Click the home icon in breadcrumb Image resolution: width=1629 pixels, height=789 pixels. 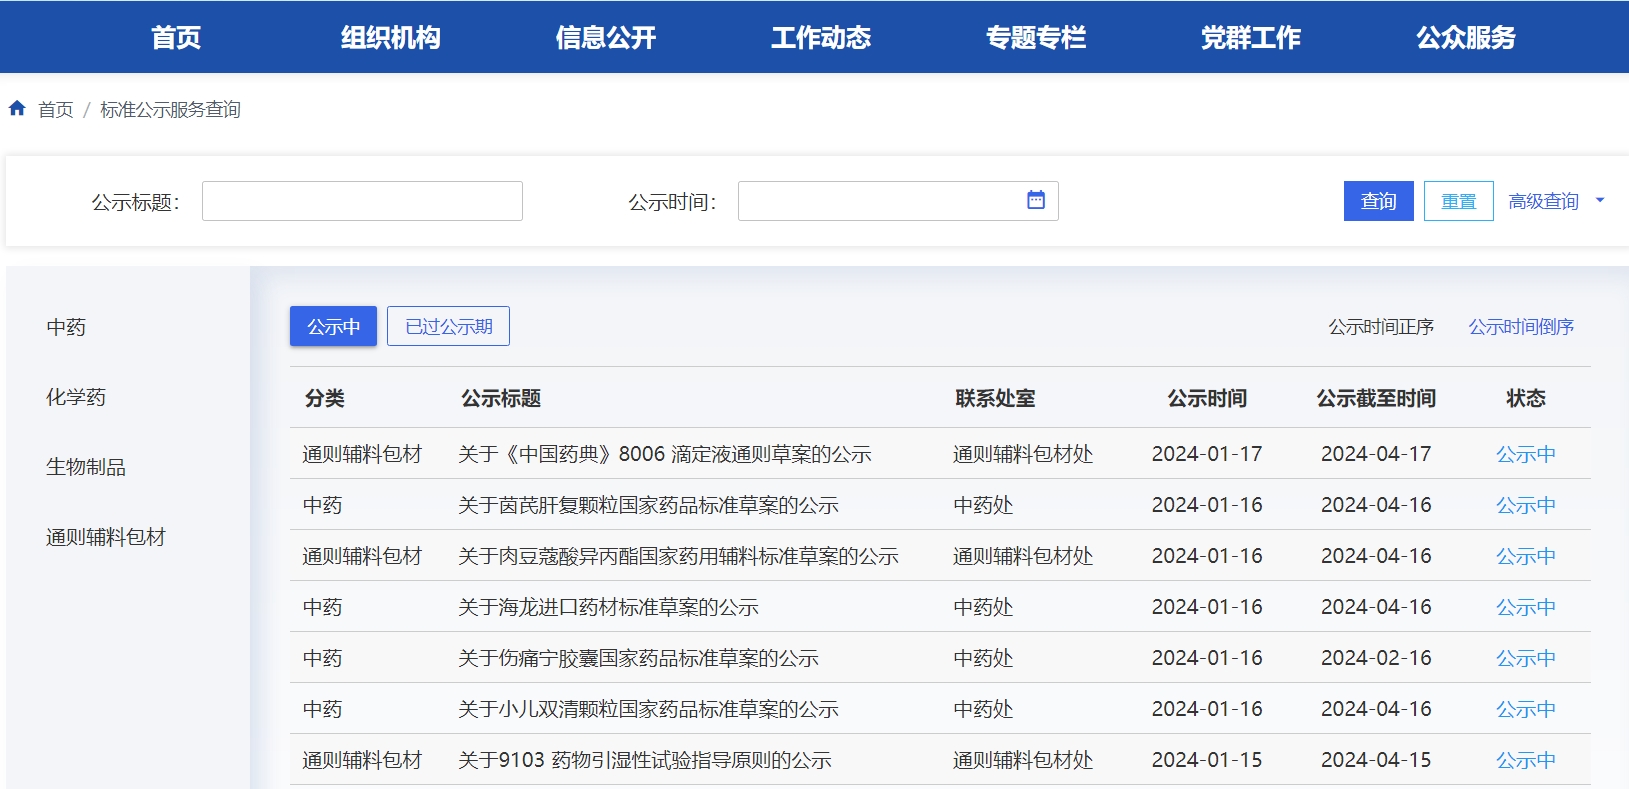click(17, 108)
